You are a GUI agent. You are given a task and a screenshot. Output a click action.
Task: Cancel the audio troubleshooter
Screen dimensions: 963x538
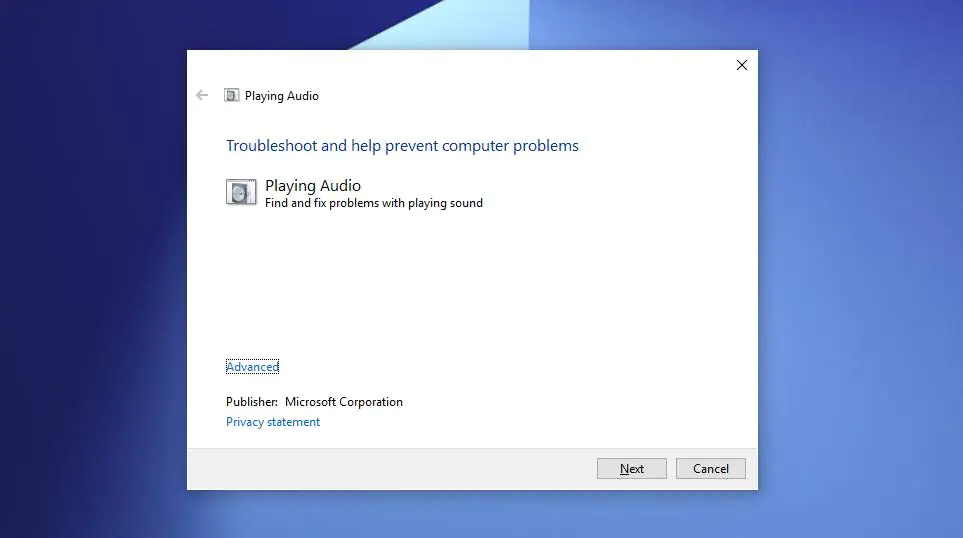(711, 469)
